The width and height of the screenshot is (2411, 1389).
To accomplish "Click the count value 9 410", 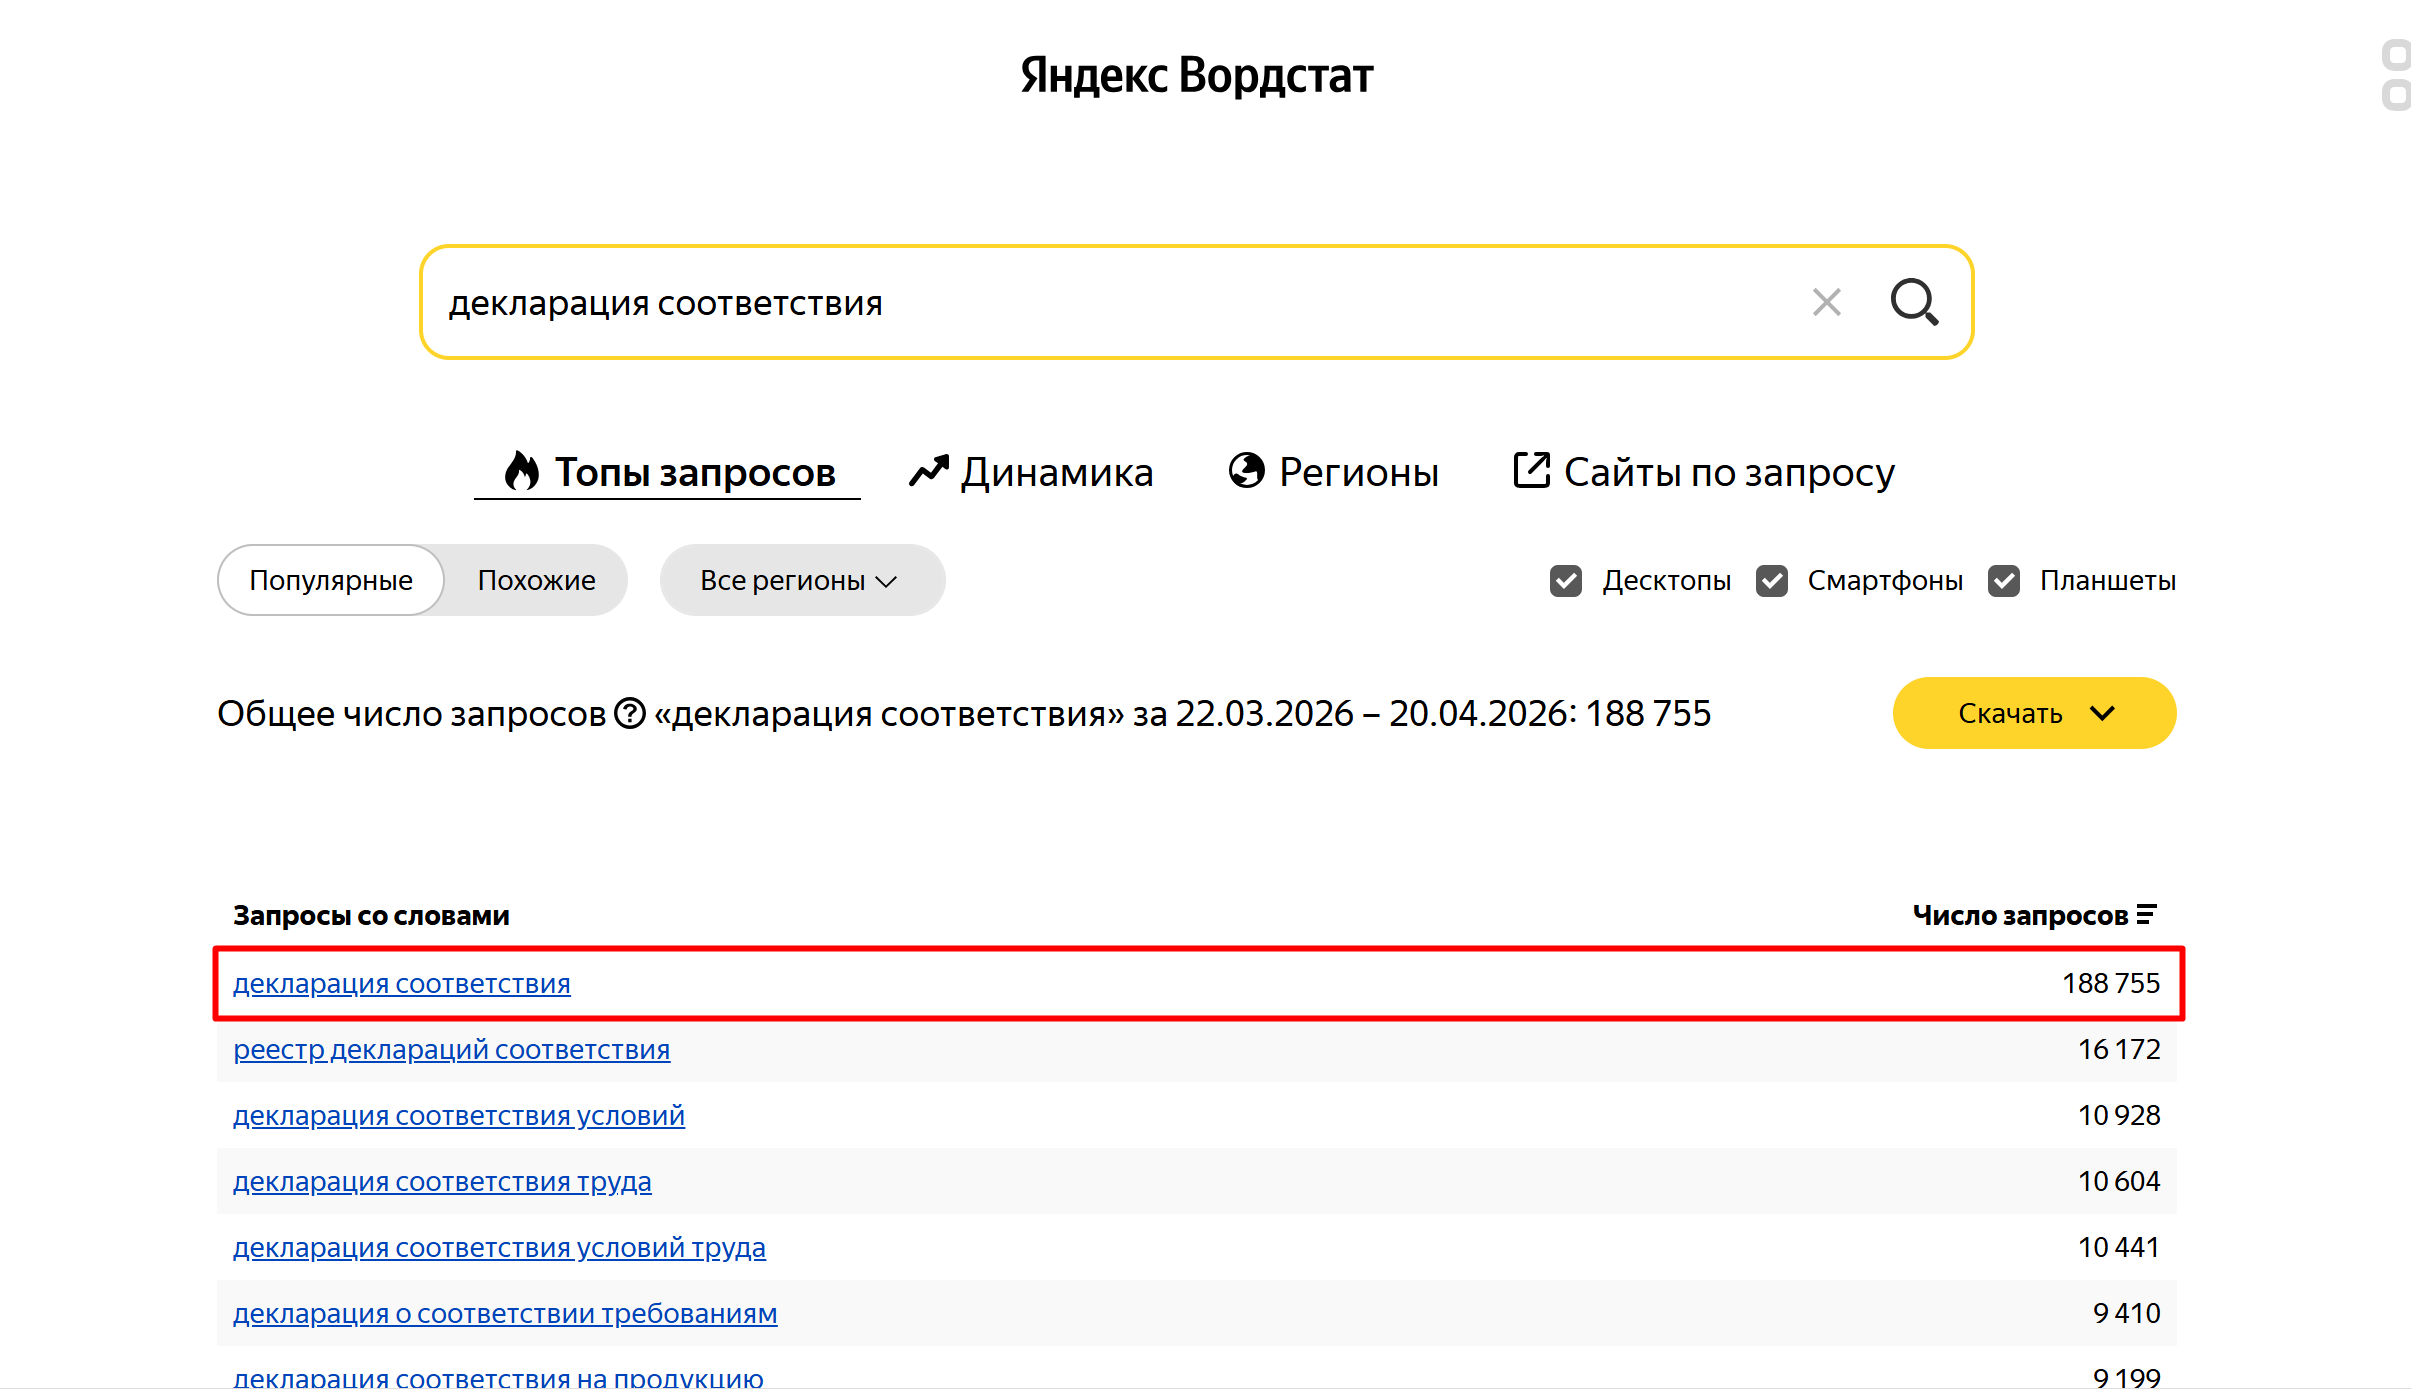I will coord(2127,1314).
